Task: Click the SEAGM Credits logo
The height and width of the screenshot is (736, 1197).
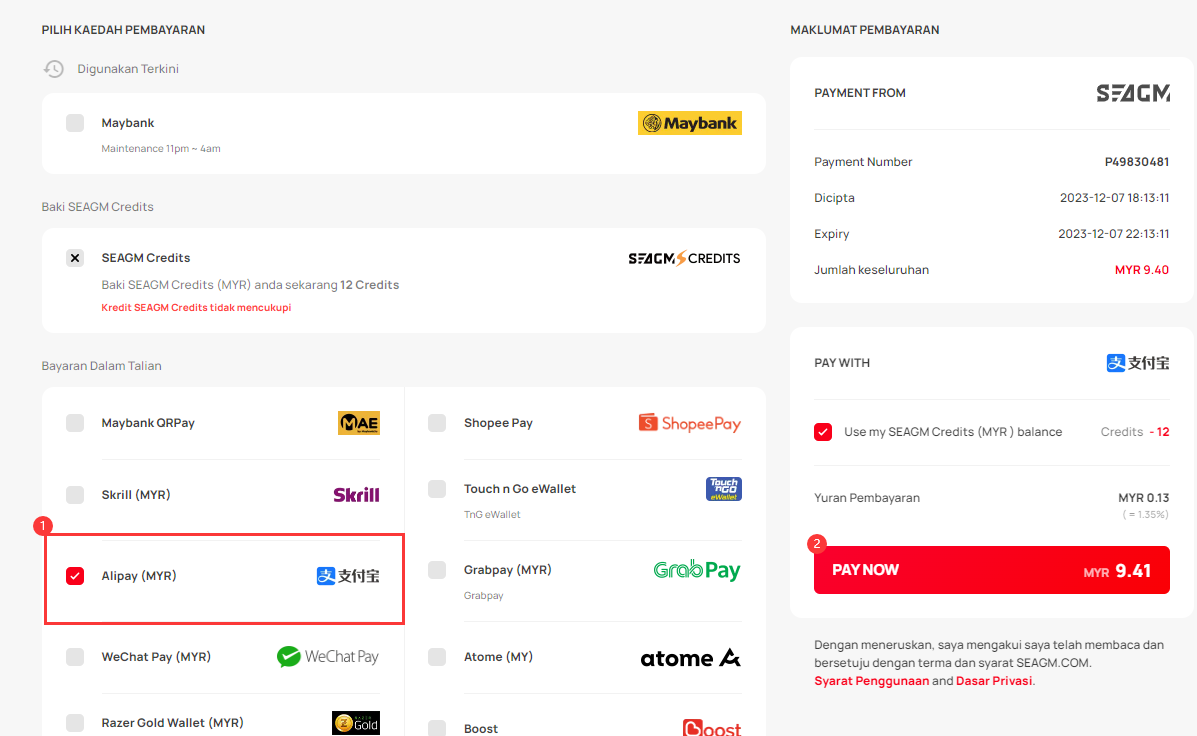Action: click(684, 258)
